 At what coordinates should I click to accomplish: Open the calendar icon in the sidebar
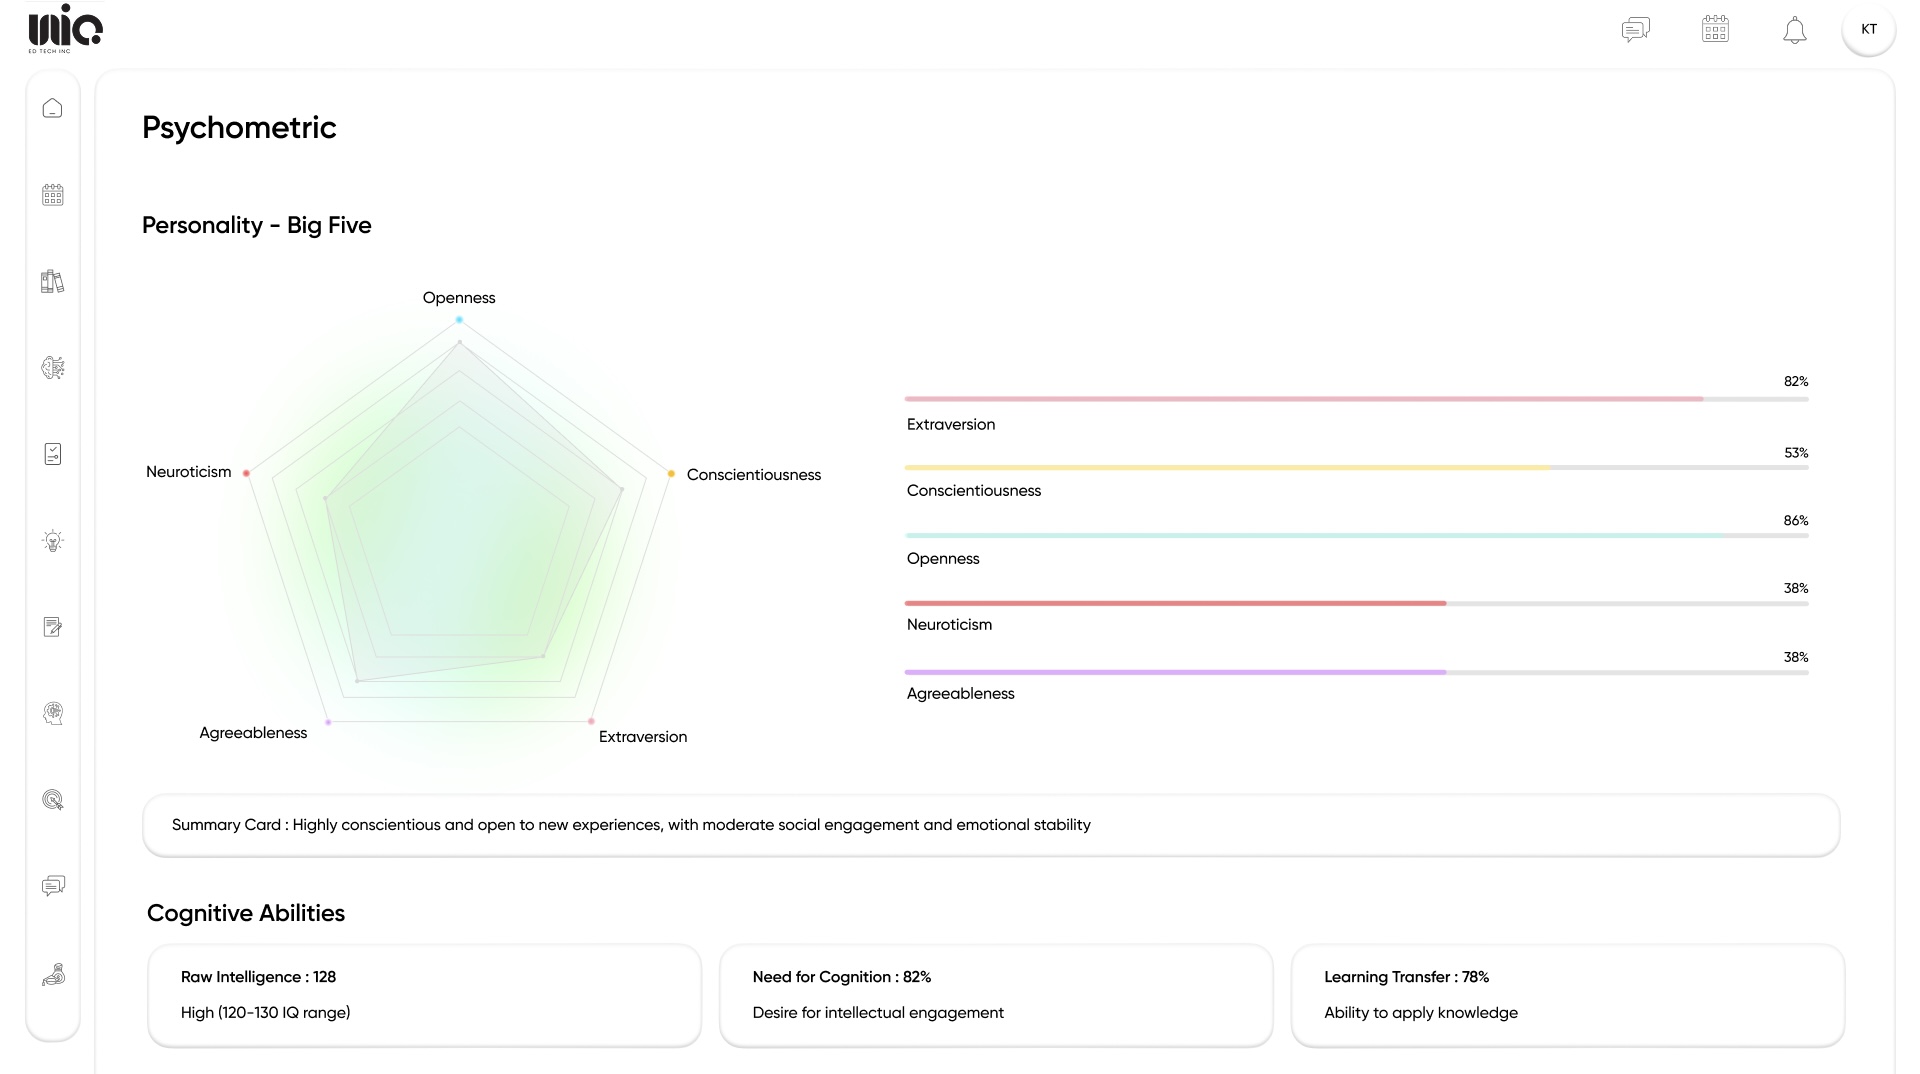[53, 195]
